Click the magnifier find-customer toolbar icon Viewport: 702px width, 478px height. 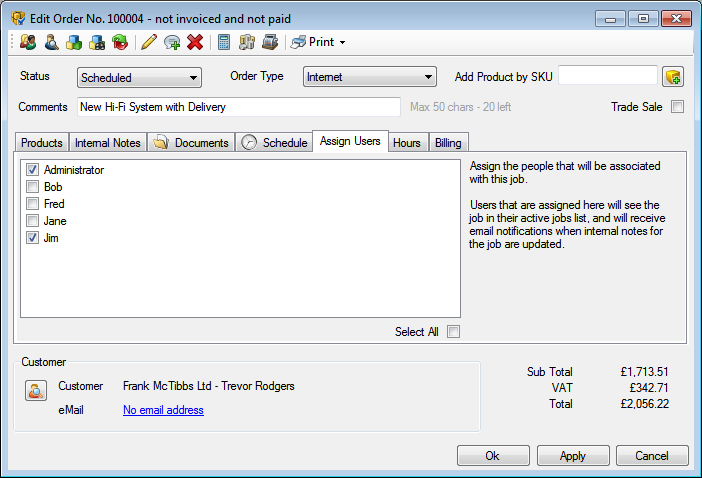[x=51, y=42]
